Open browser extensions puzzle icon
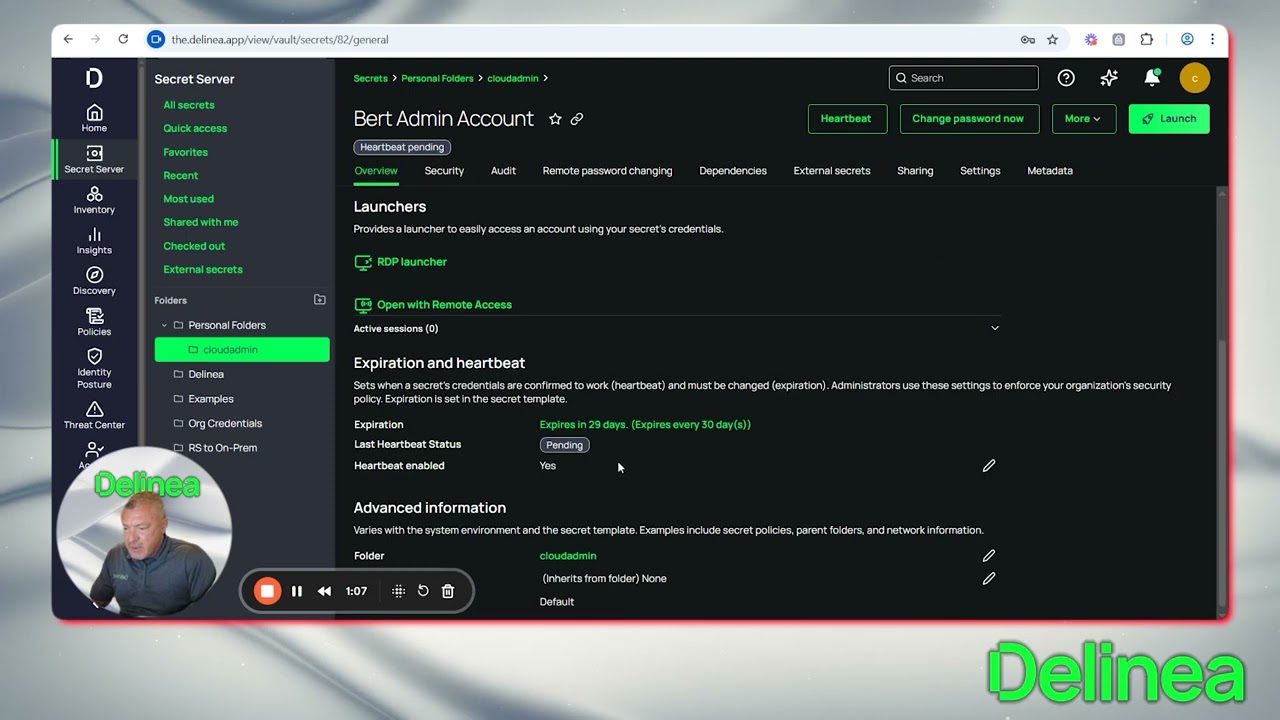Screen dimensions: 1280x720 point(1146,40)
